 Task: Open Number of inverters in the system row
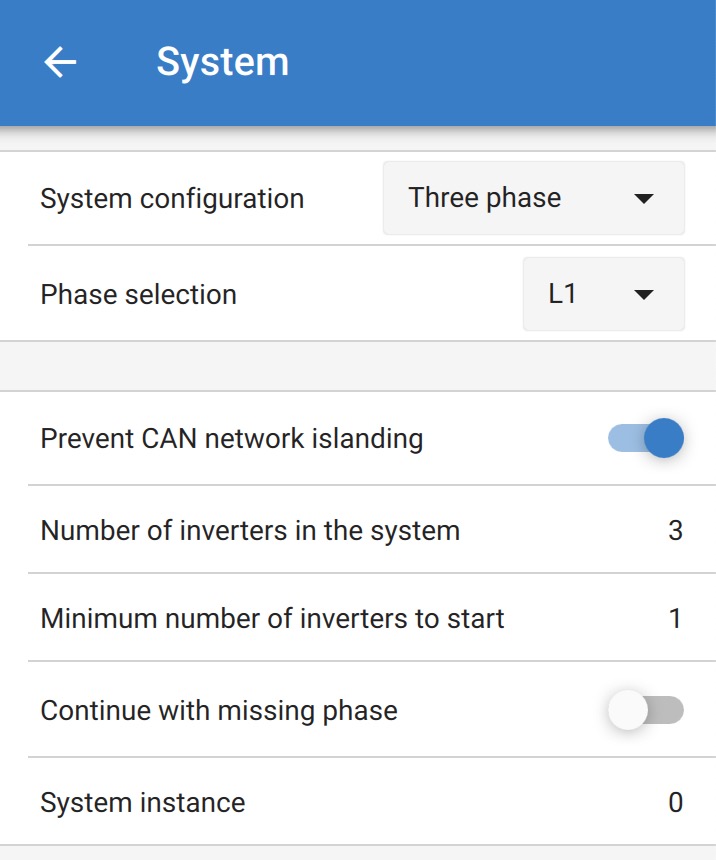250,530
